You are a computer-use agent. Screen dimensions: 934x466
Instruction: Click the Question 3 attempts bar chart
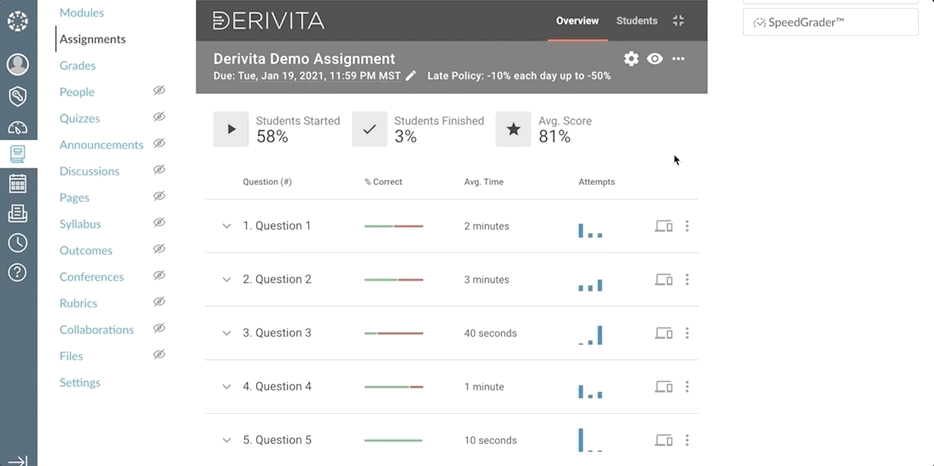pos(591,335)
